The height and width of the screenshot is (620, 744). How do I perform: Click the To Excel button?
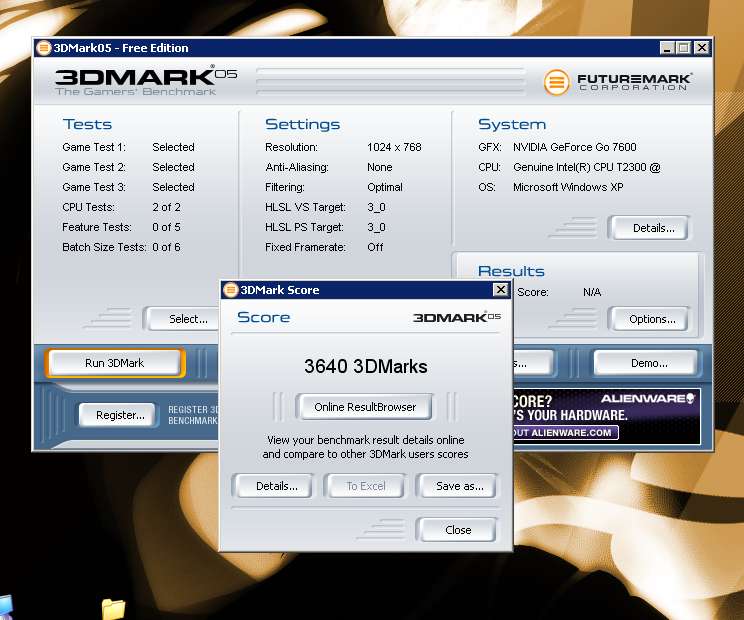coord(365,486)
